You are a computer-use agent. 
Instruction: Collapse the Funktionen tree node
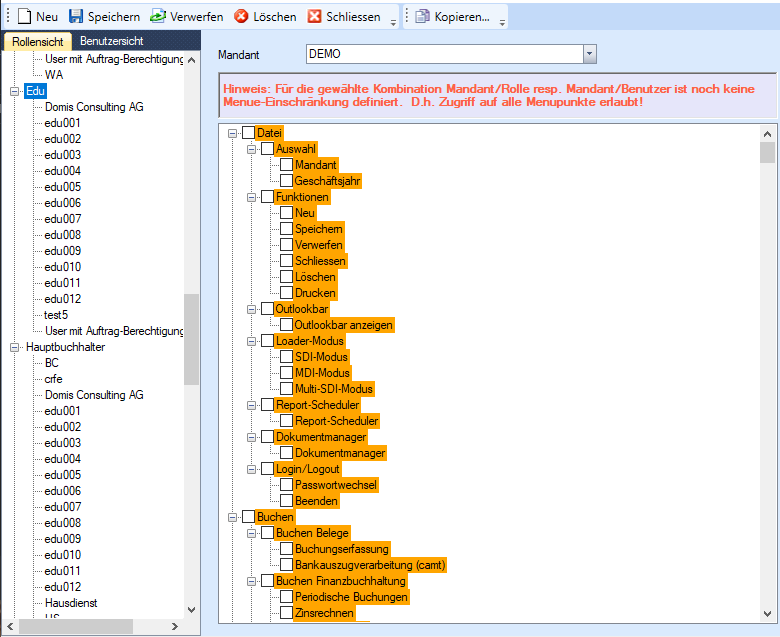tap(253, 197)
